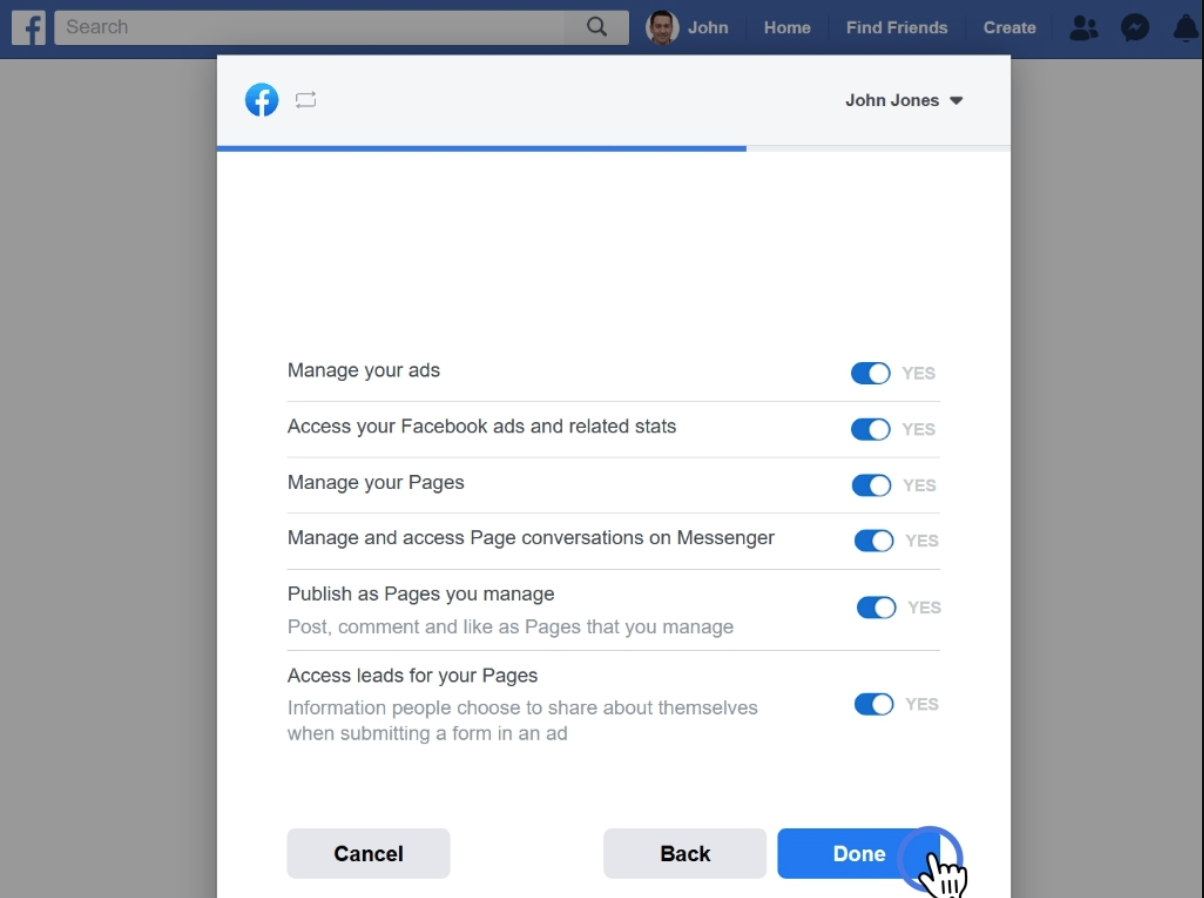Click John's profile picture in top bar

(662, 27)
